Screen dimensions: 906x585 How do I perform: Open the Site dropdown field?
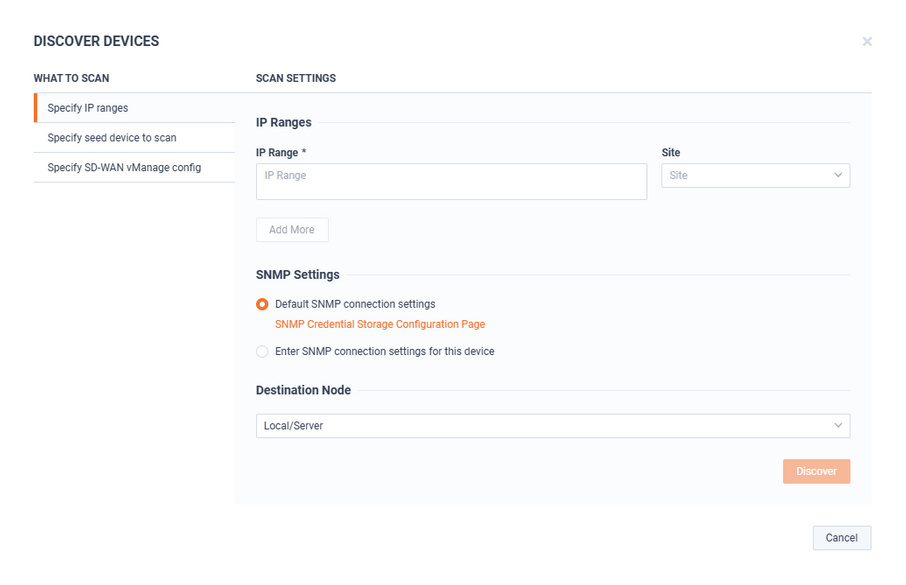755,175
